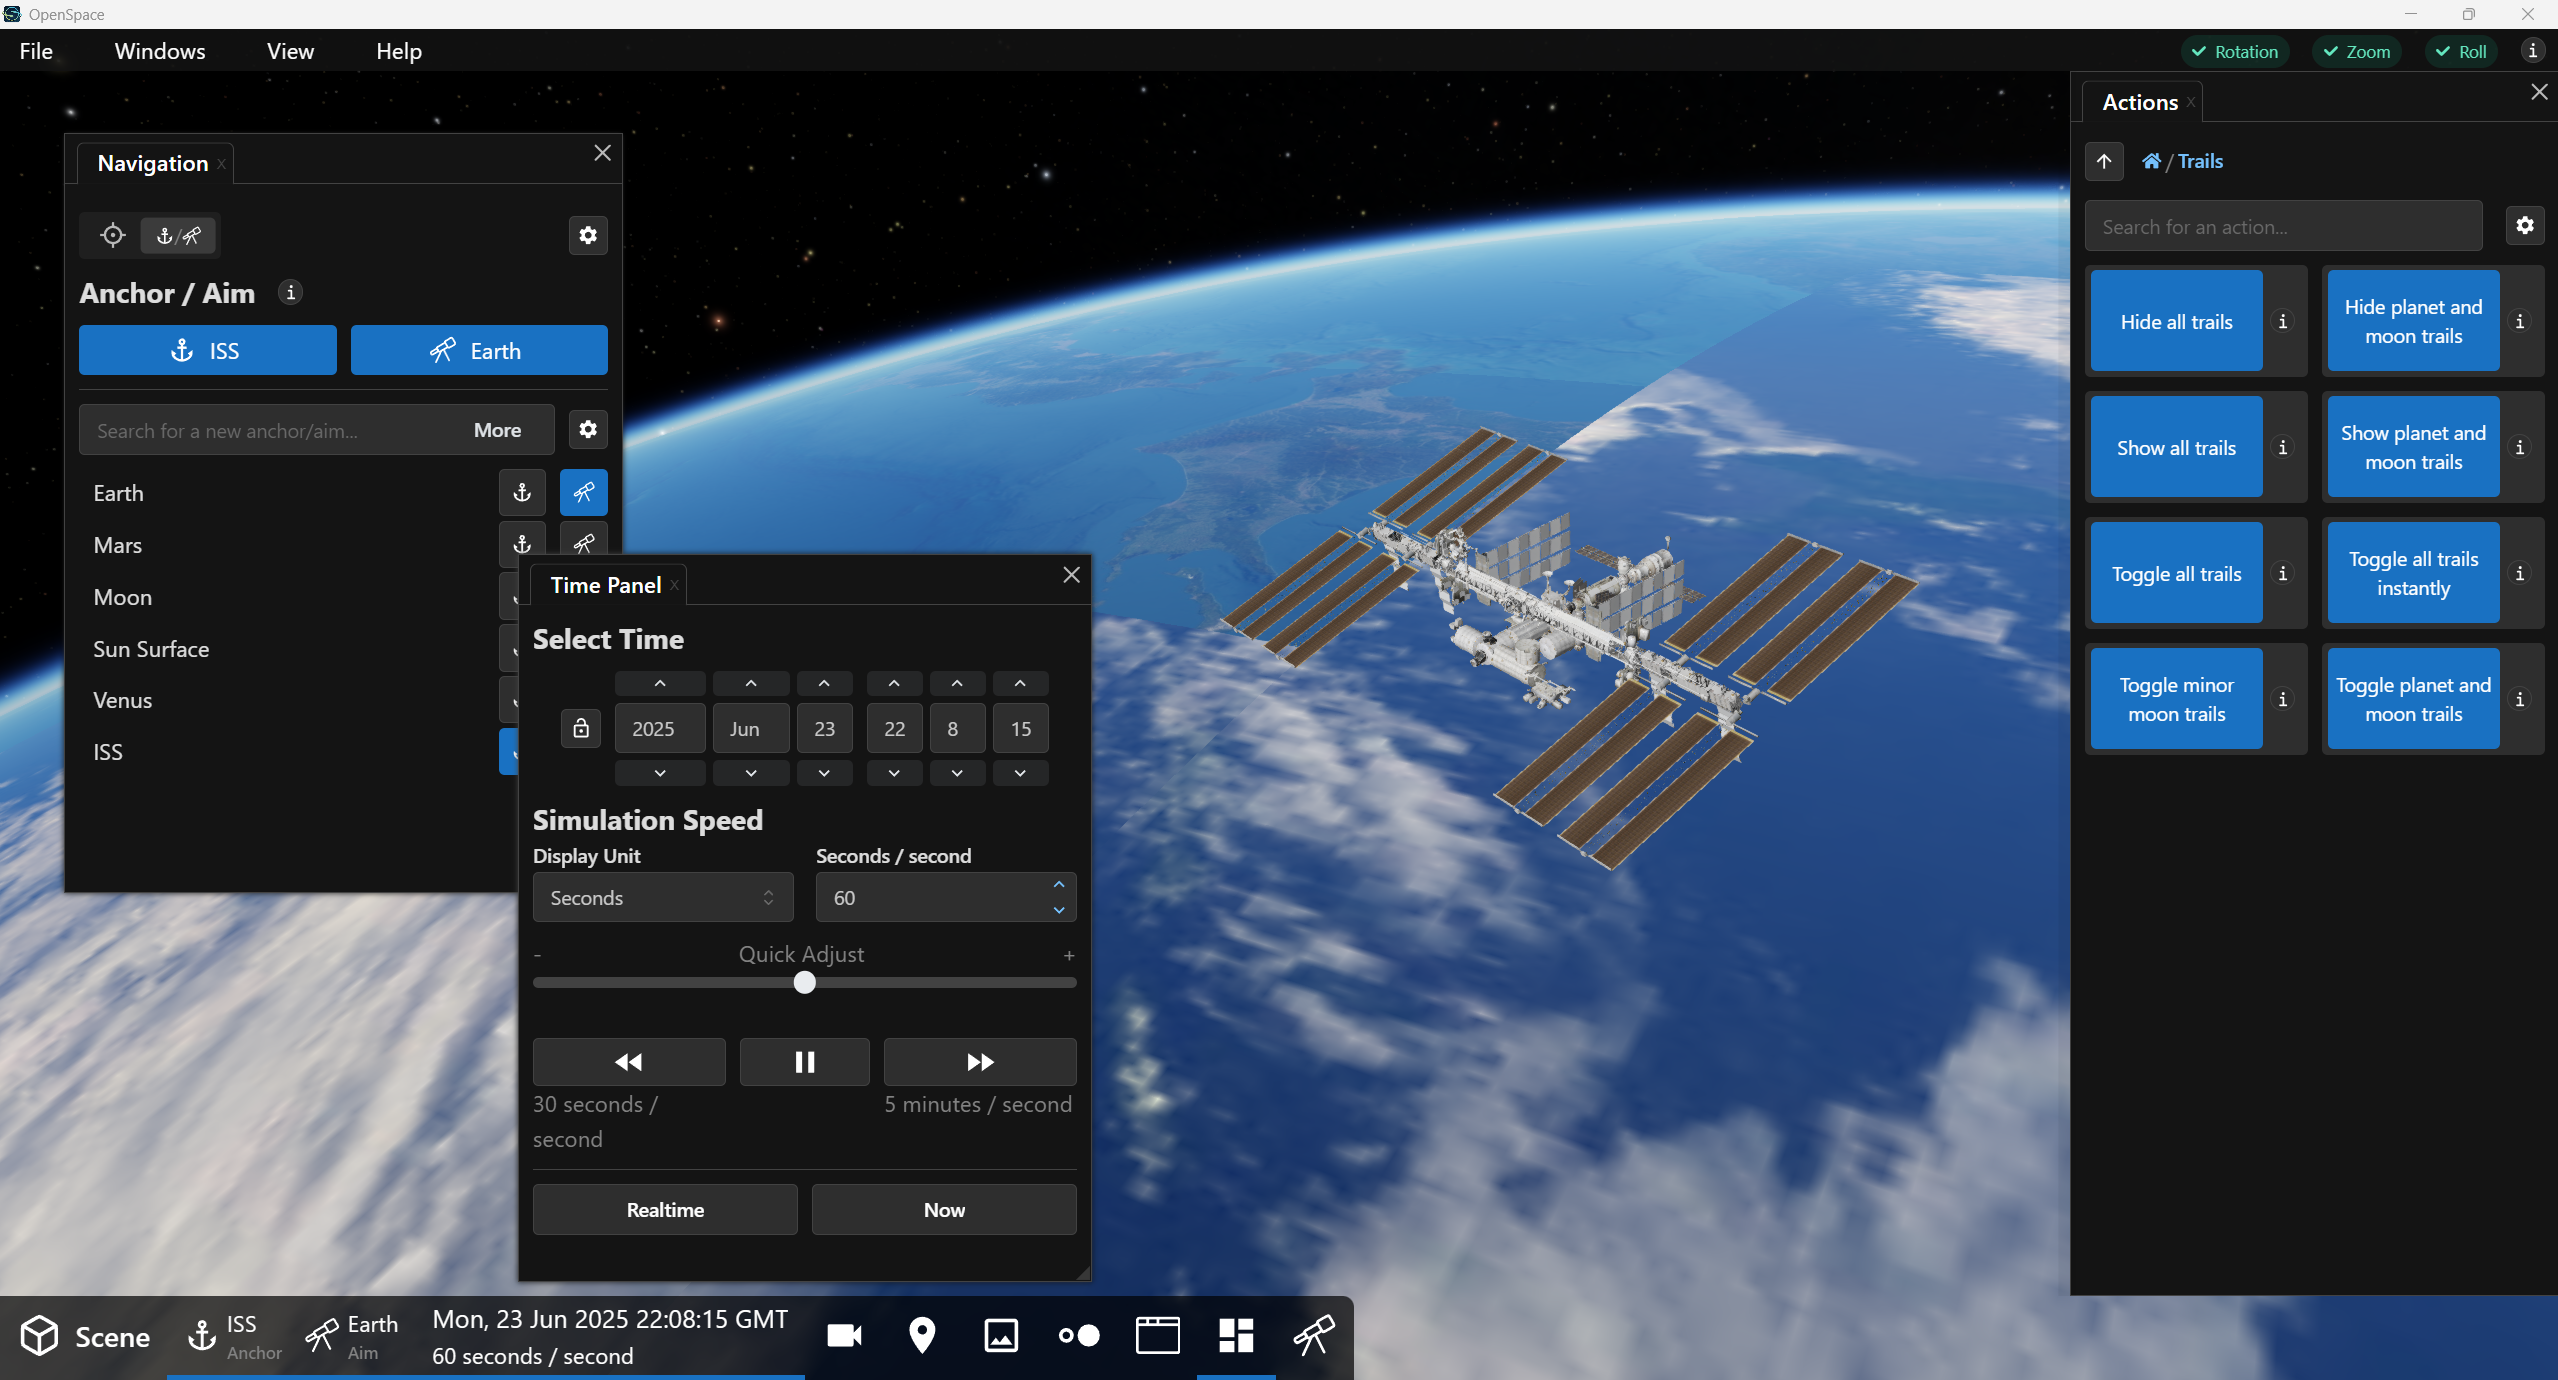Increase the day with up chevron
The image size is (2558, 1380).
click(824, 683)
